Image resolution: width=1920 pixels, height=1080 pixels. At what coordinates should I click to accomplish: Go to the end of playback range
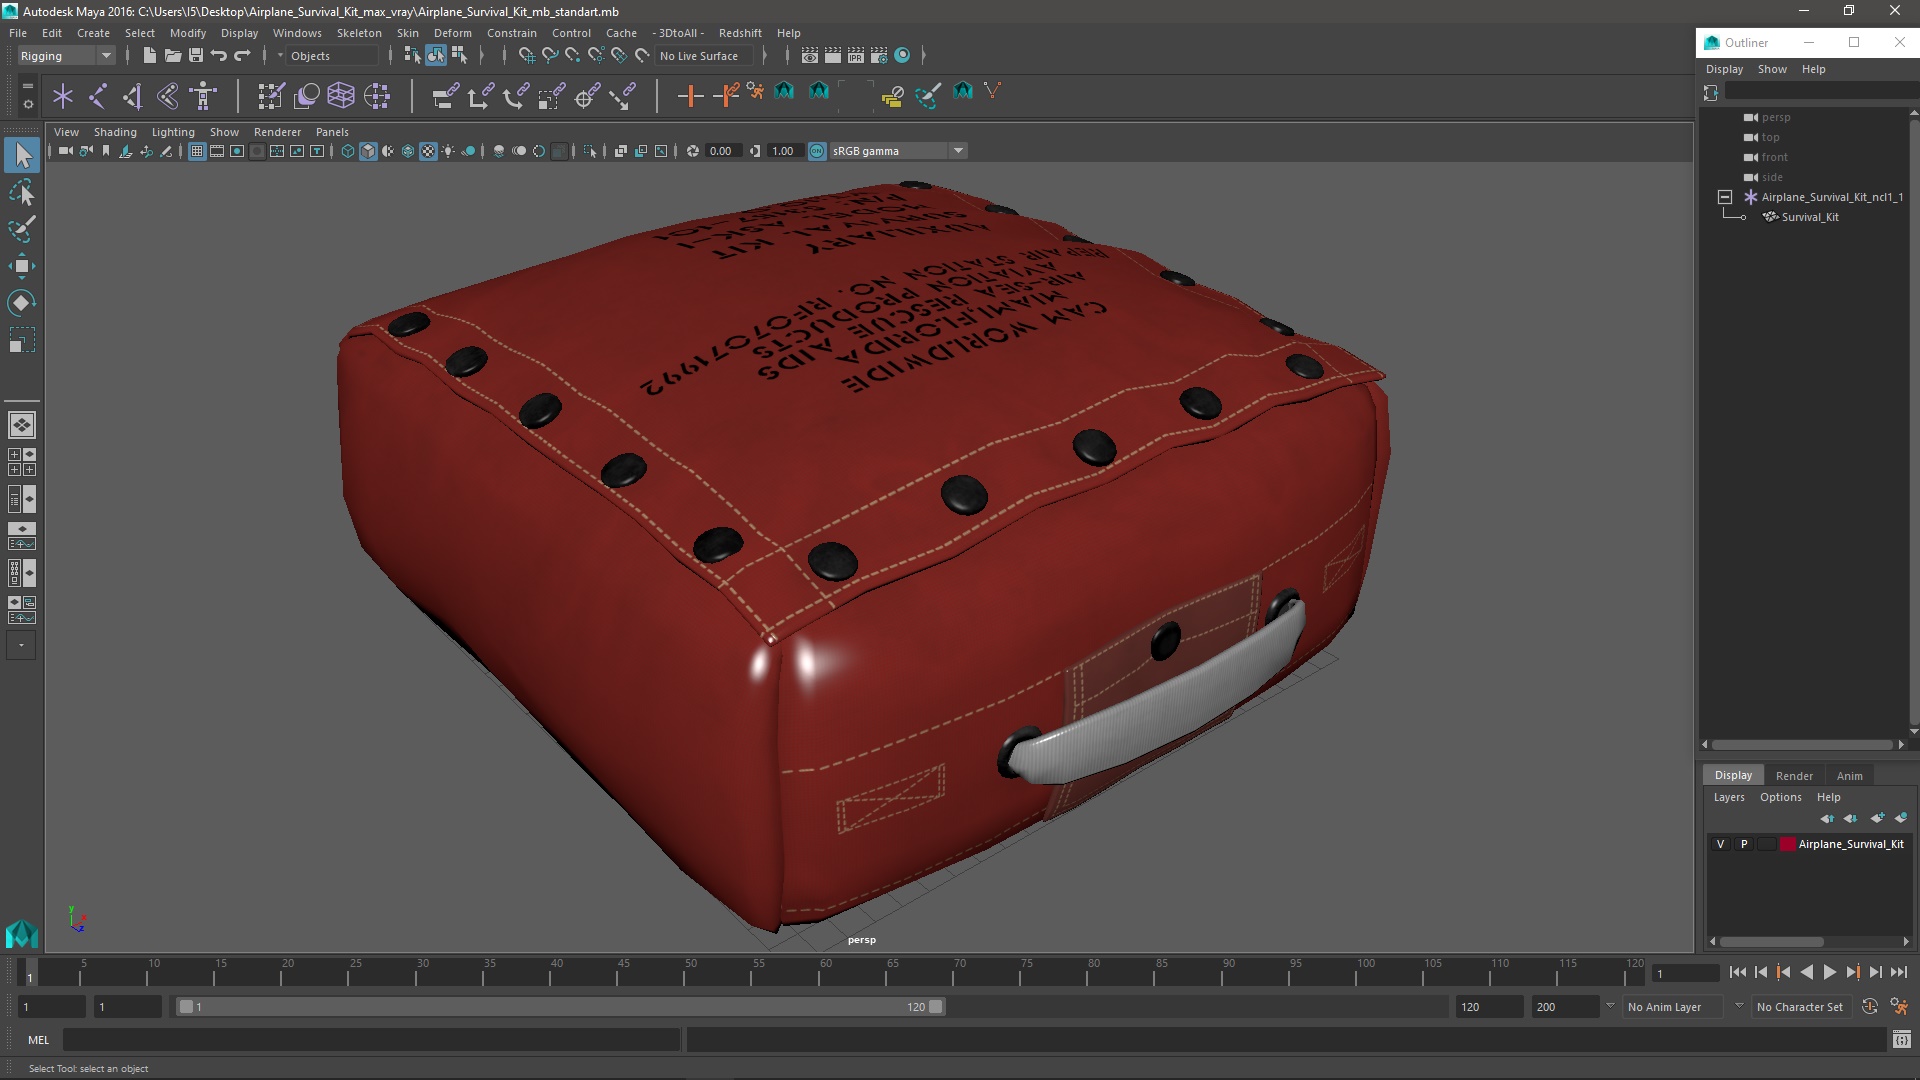click(1898, 972)
